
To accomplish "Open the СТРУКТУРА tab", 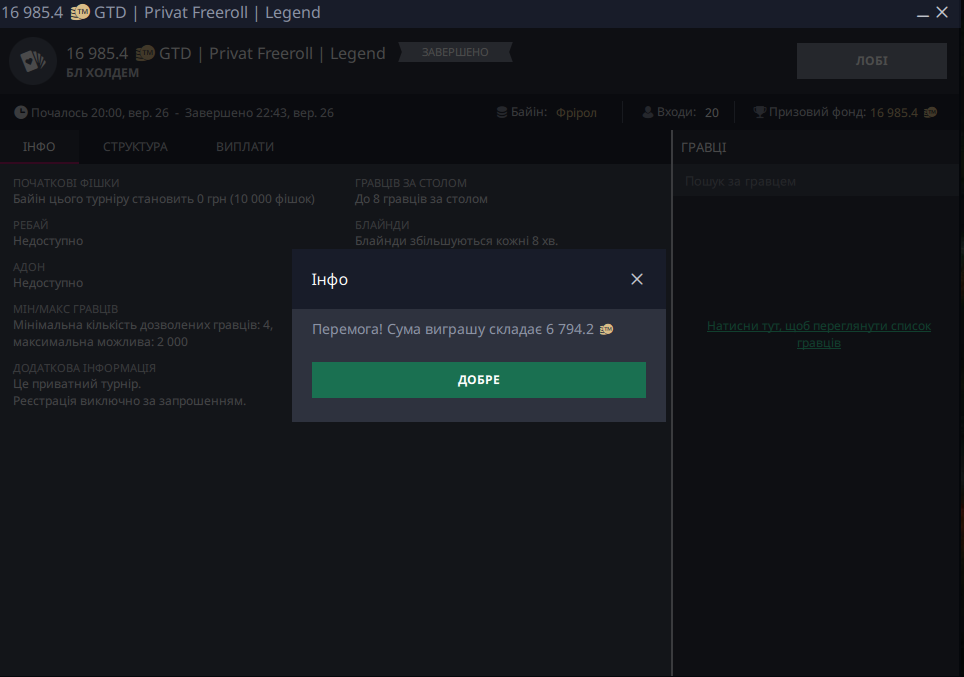I will click(135, 147).
